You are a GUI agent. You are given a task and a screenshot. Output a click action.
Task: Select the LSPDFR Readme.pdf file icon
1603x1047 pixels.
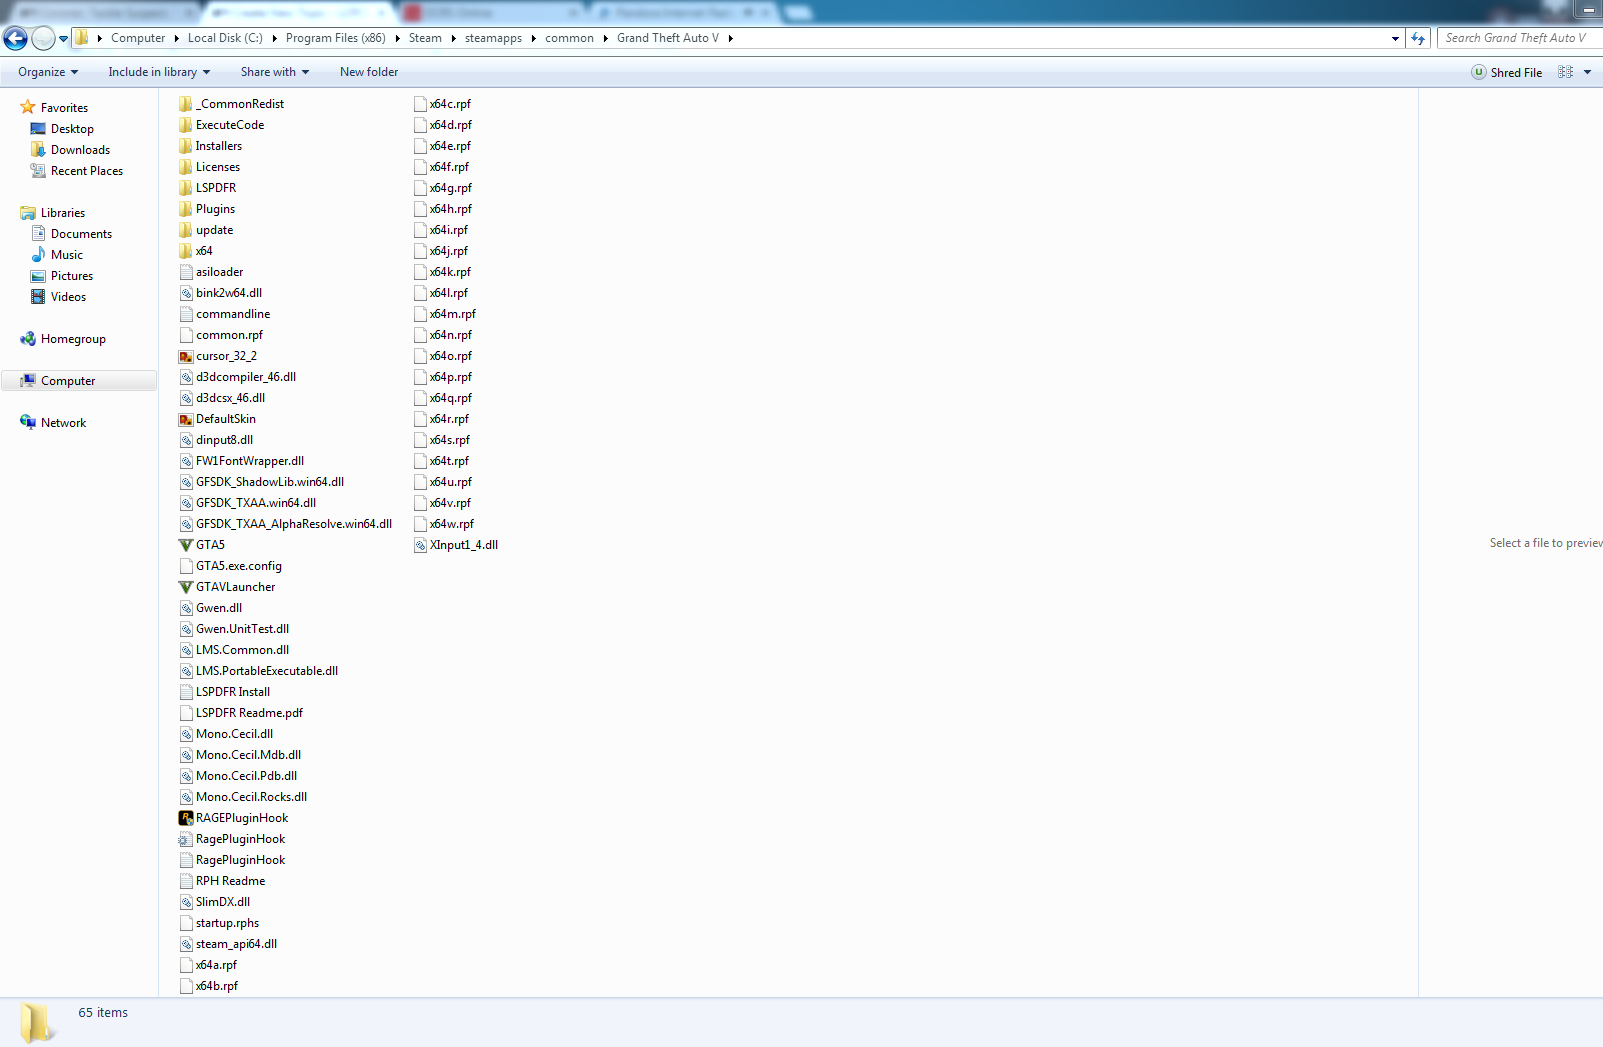[186, 713]
